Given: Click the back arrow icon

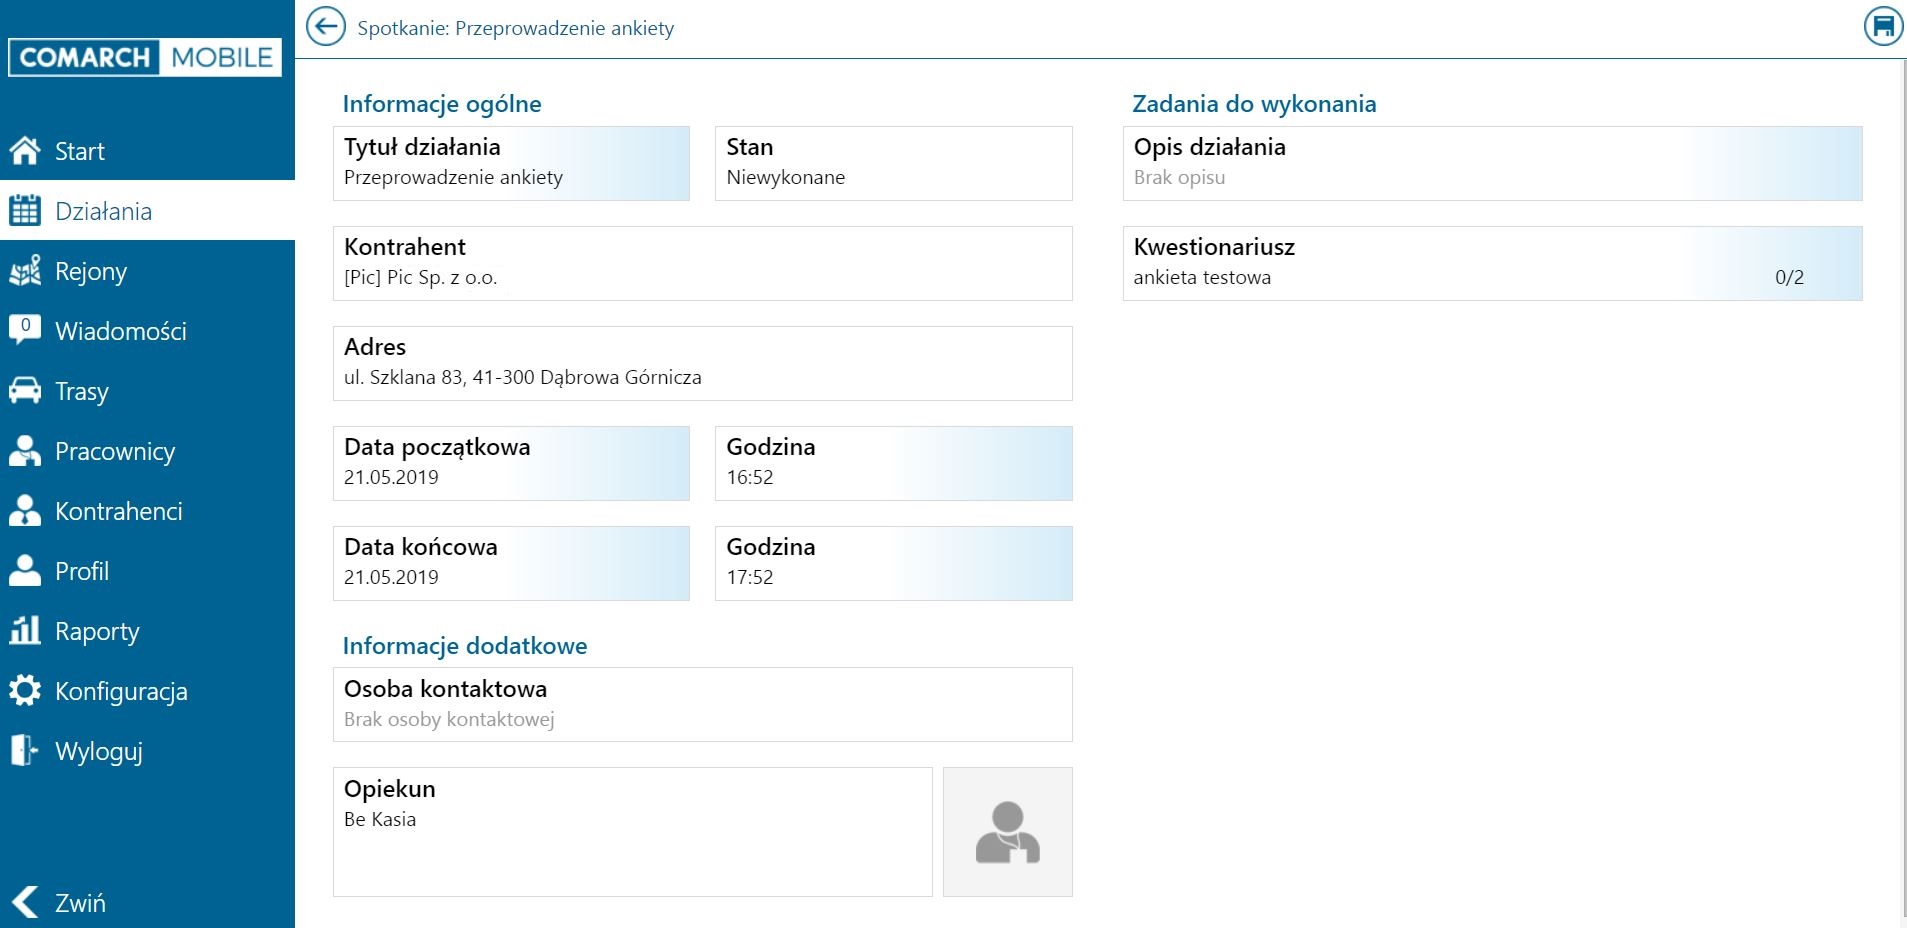Looking at the screenshot, I should [x=325, y=27].
